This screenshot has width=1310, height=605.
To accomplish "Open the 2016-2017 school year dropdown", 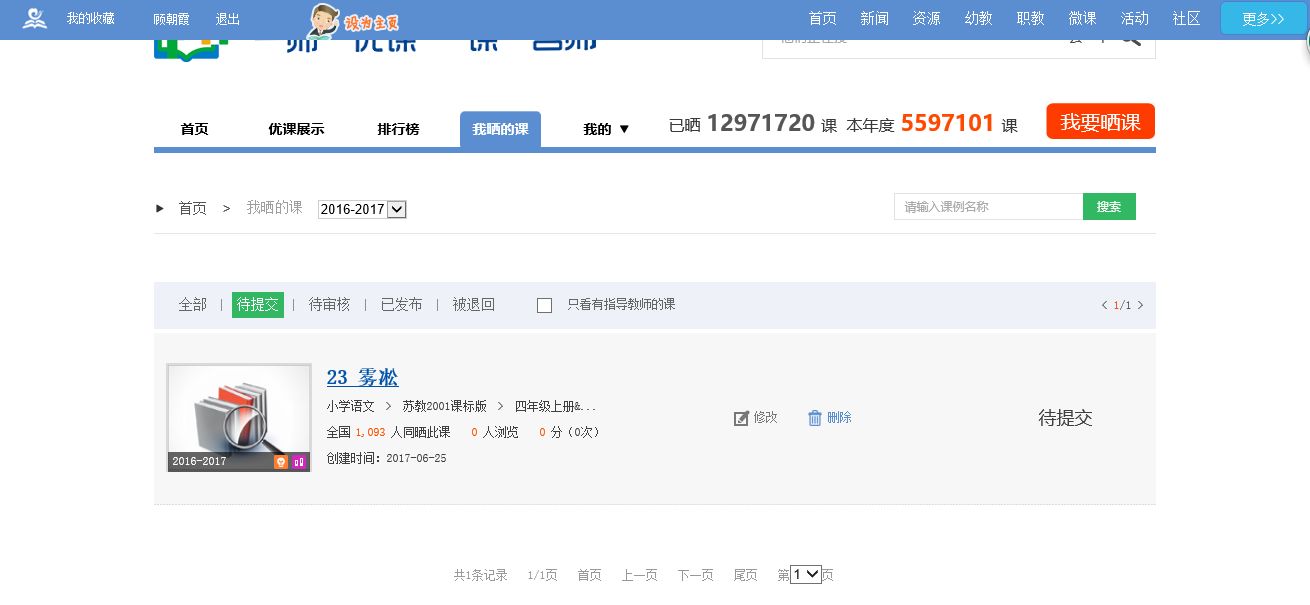I will coord(362,209).
